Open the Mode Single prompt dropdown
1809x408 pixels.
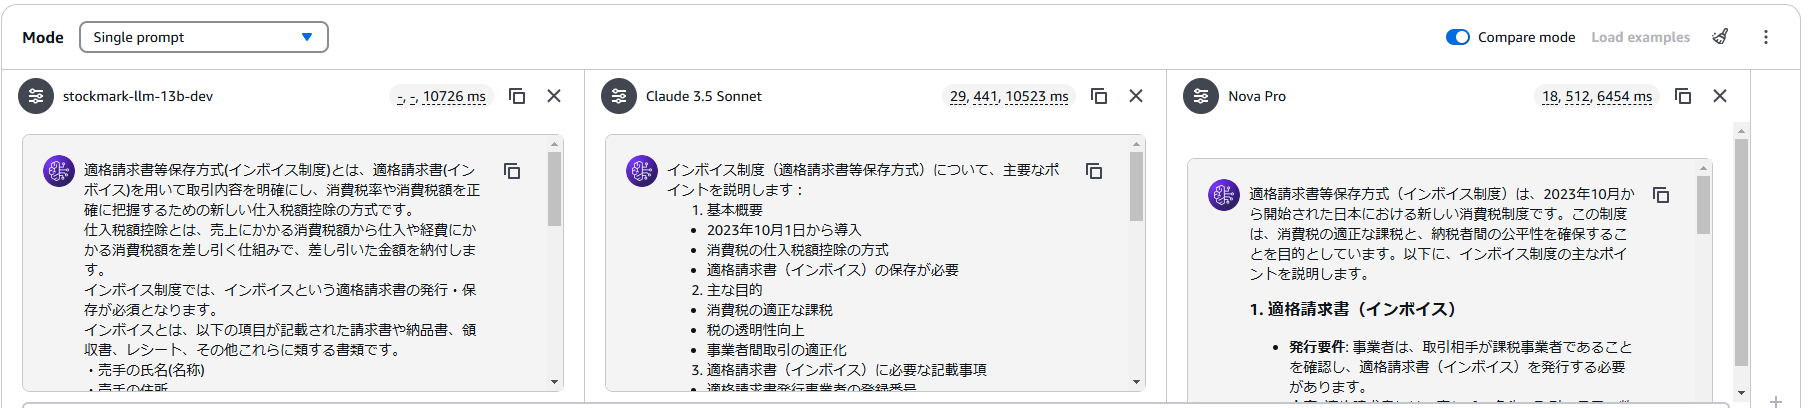[x=204, y=37]
